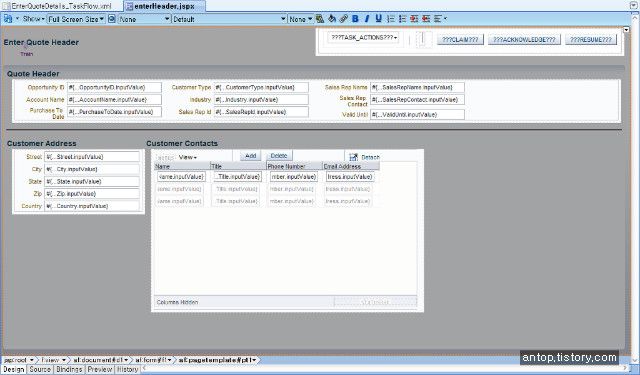Click the Sales Rep Name input field
640x375 pixels.
[x=417, y=87]
